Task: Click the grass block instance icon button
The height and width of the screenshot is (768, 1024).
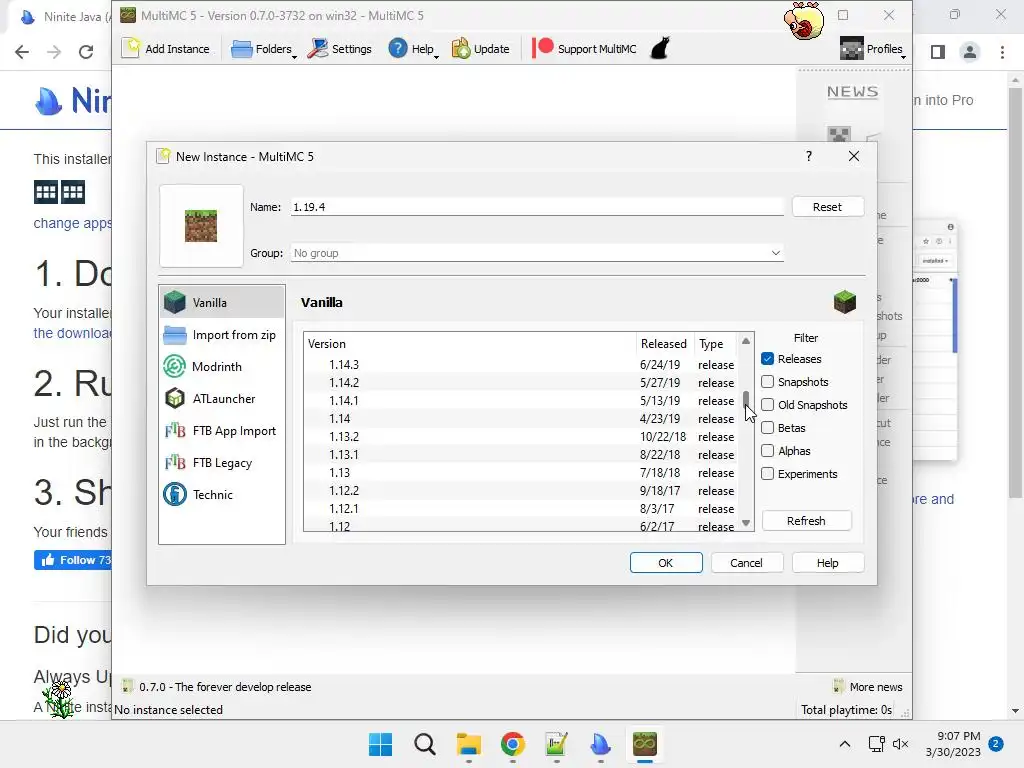Action: click(201, 226)
